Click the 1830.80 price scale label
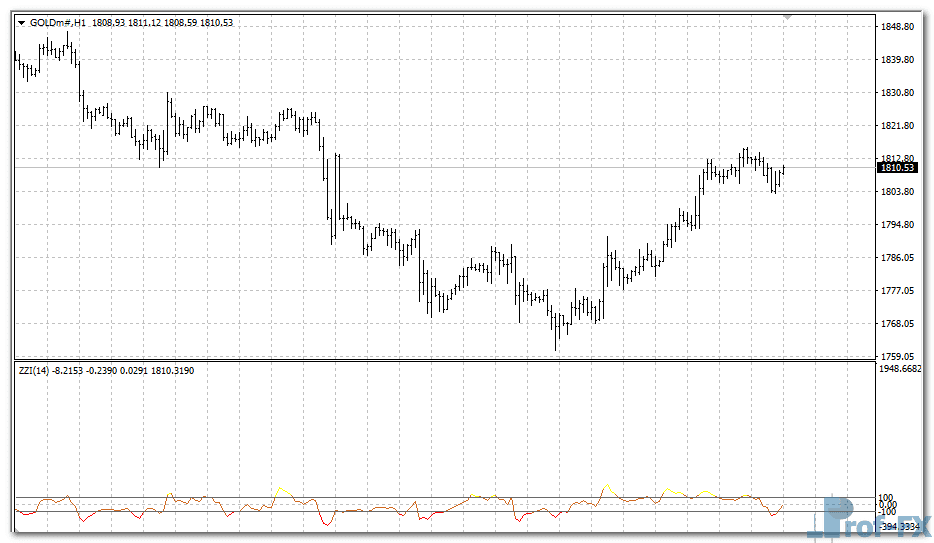The height and width of the screenshot is (543, 934). (897, 93)
